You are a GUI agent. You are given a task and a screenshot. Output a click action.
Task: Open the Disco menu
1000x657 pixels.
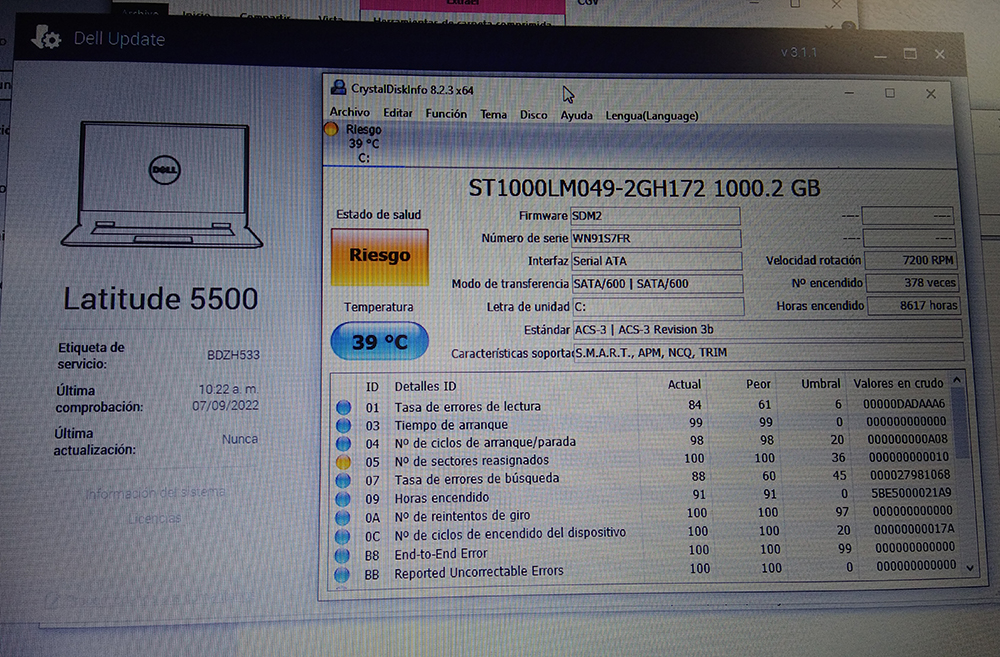[x=533, y=115]
